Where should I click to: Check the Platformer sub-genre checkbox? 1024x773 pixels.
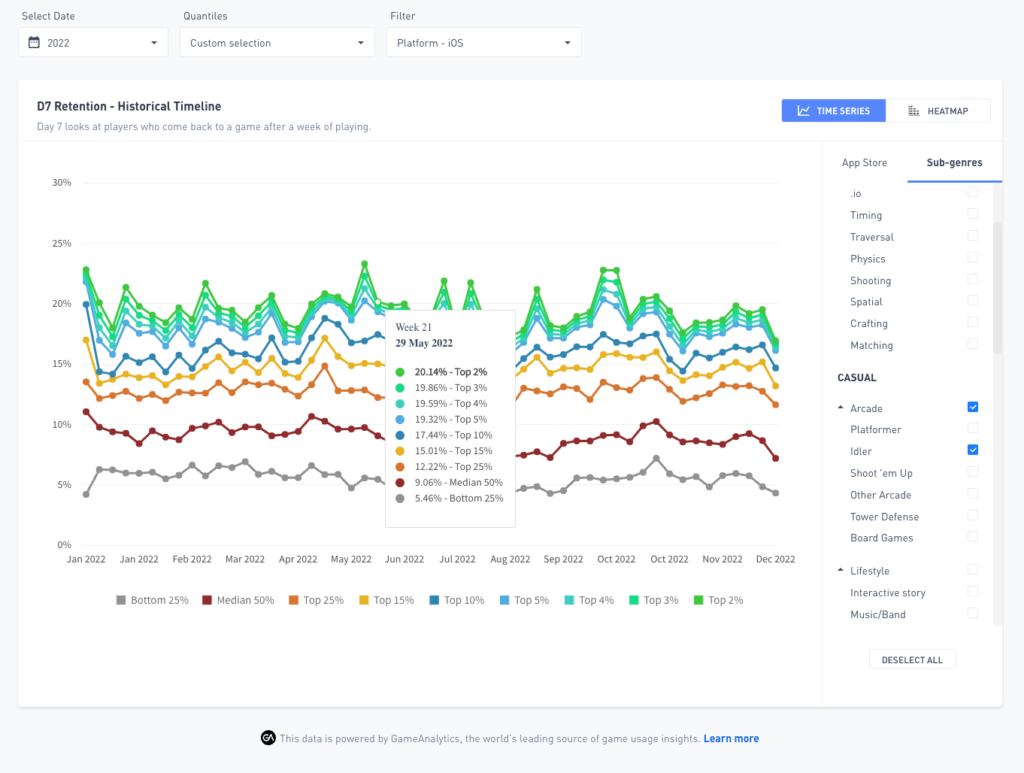pos(972,428)
